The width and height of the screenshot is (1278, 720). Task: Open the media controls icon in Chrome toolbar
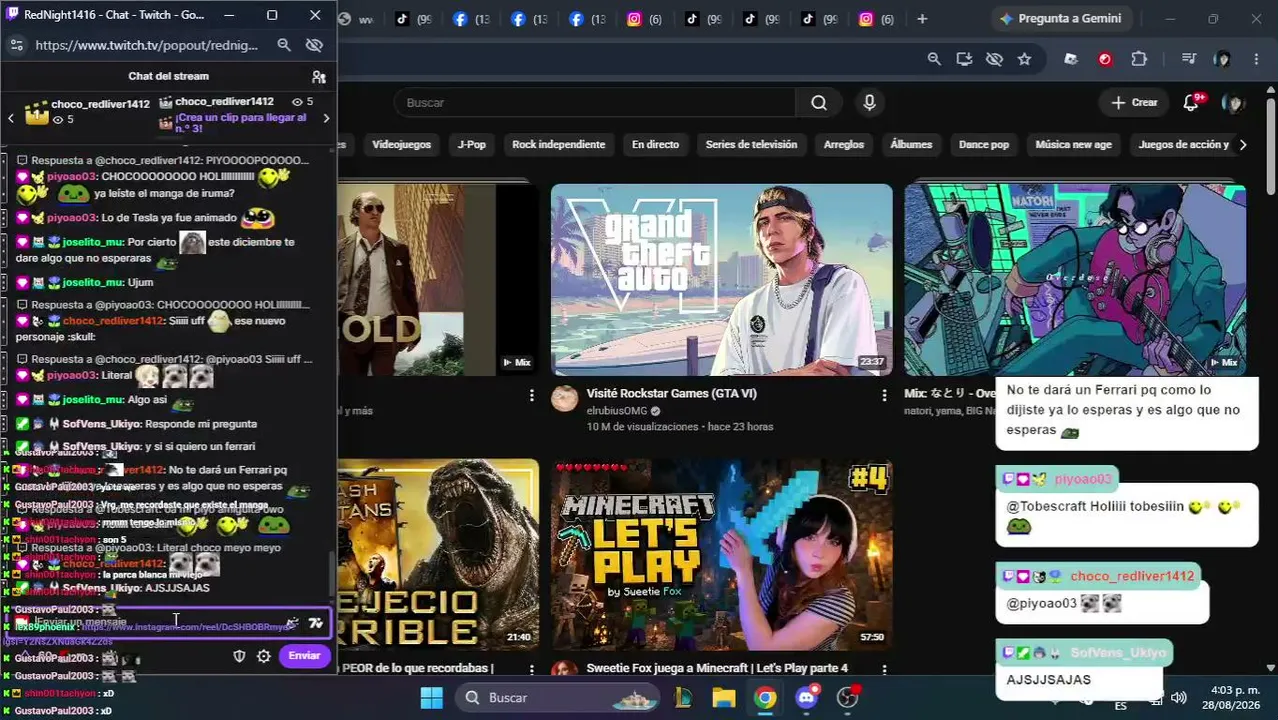click(1188, 59)
